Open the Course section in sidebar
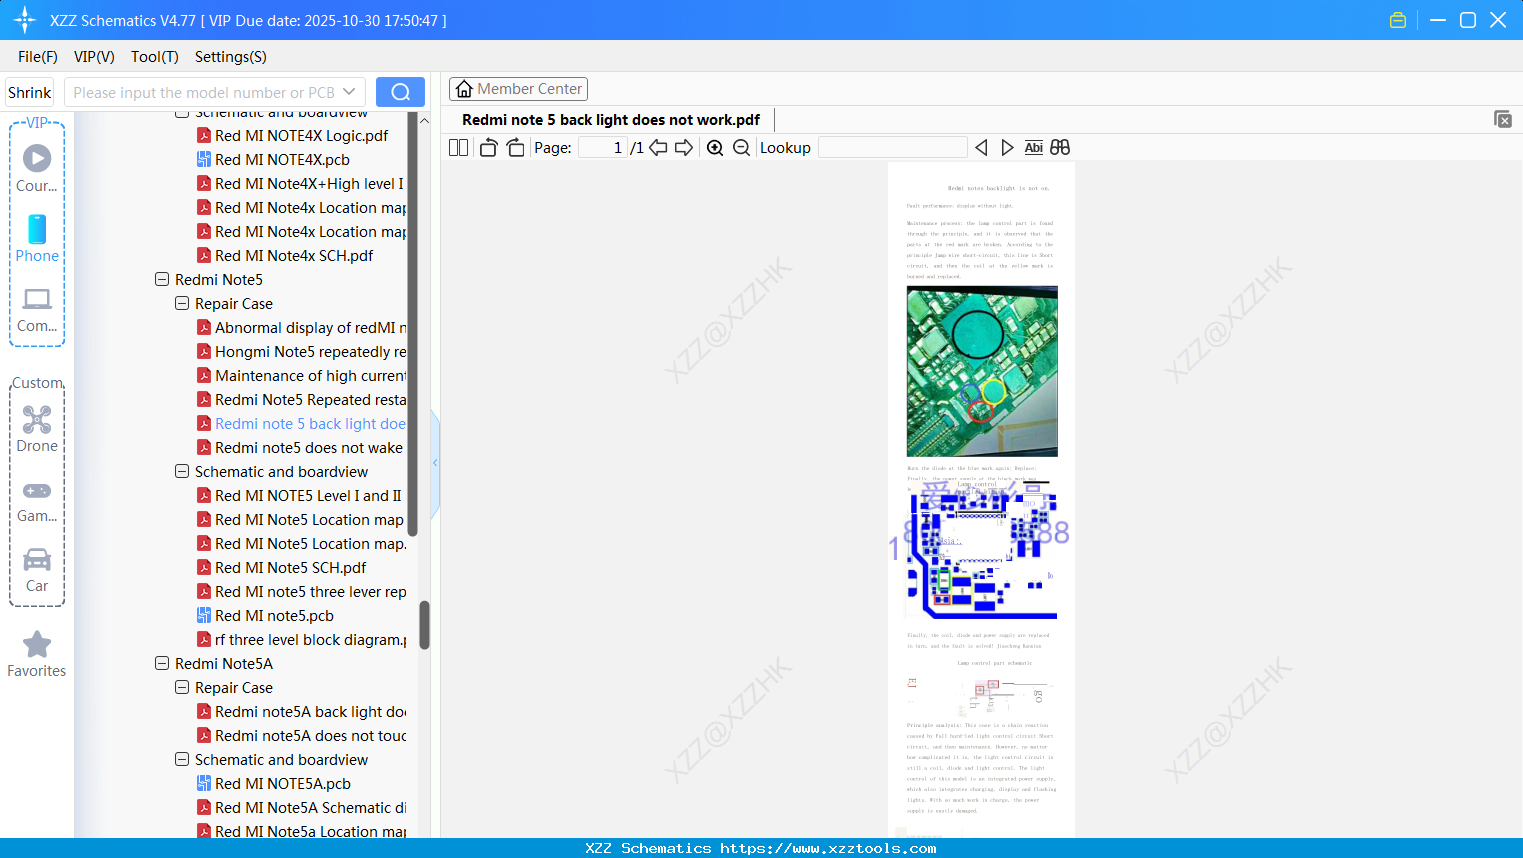 click(37, 168)
